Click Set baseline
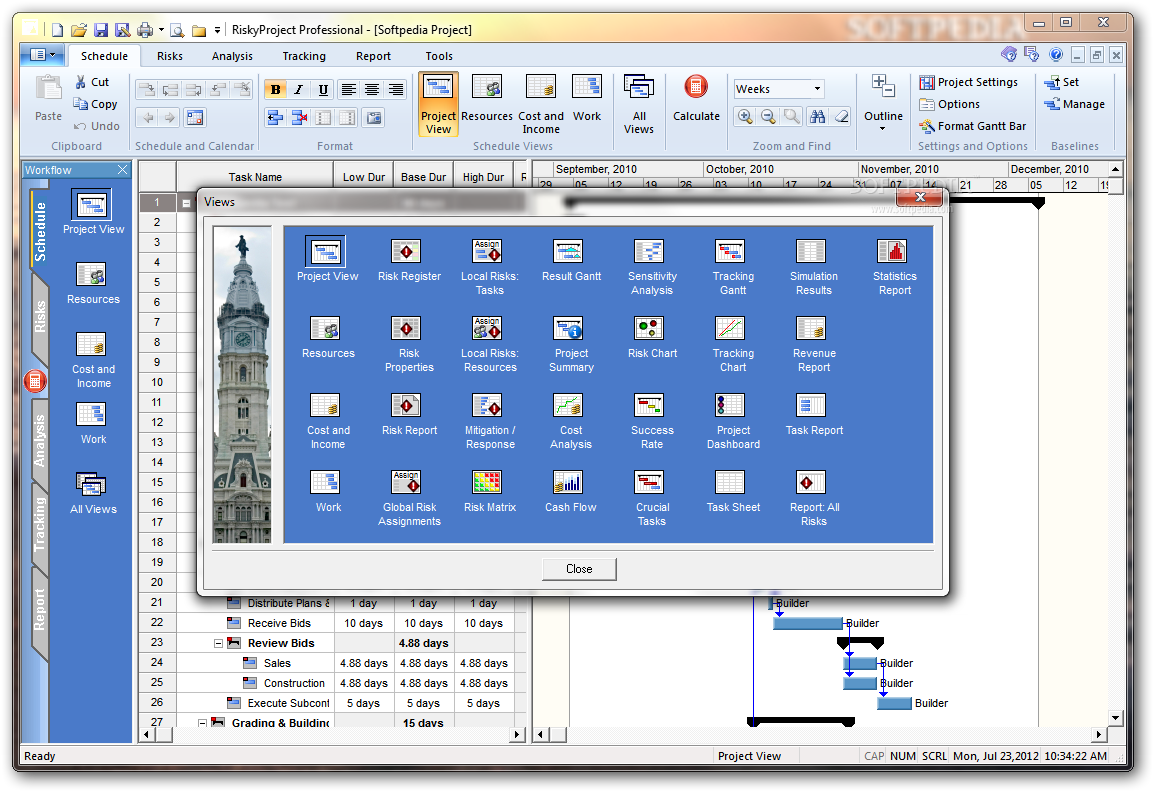Image resolution: width=1154 pixels, height=792 pixels. 1062,82
